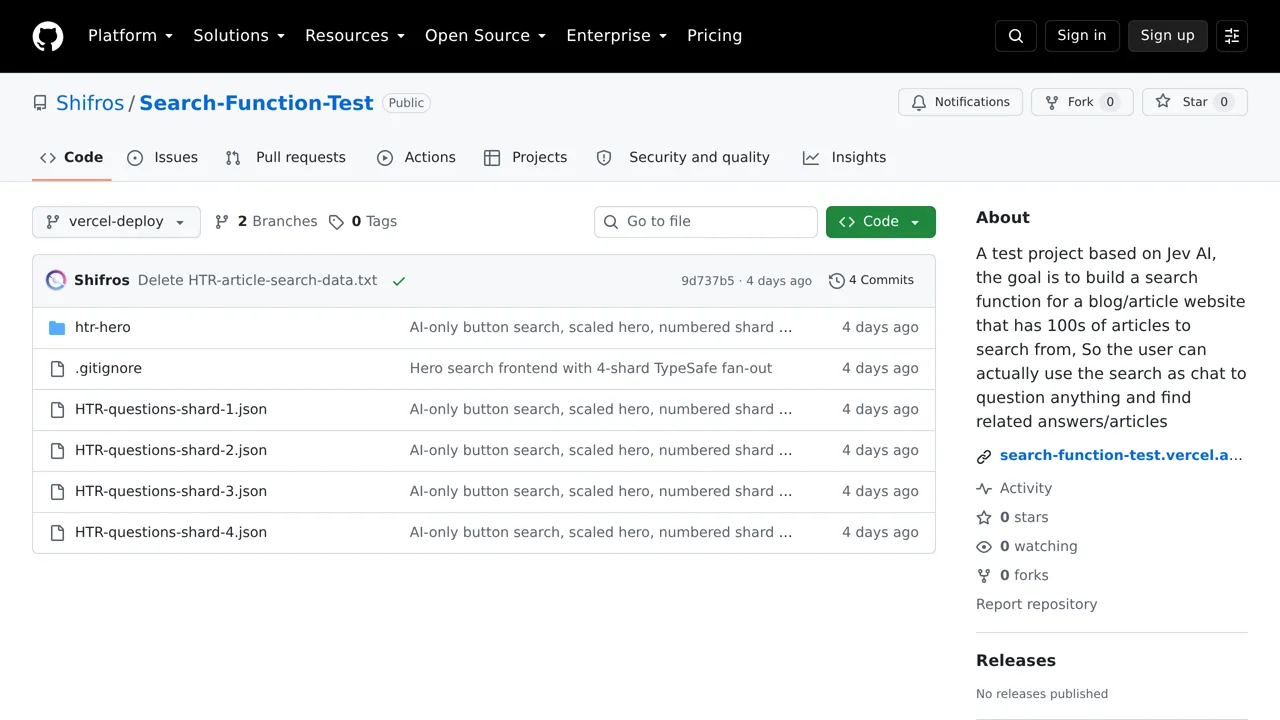Click the fork icon next to 0 forks
Screen dimensions: 1280x720
[x=984, y=575]
